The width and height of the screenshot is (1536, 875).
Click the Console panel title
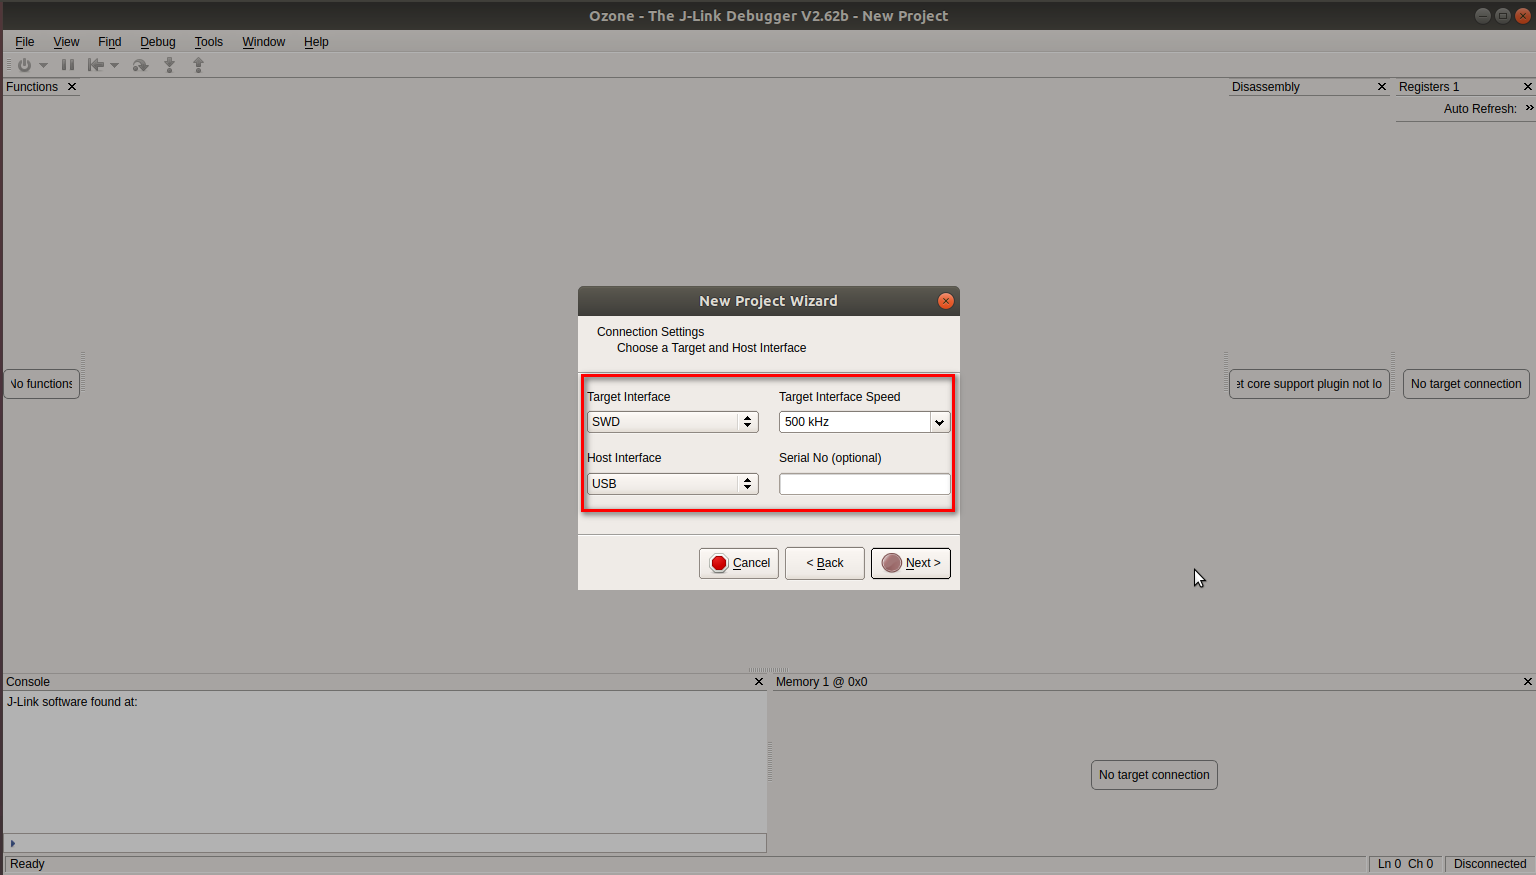click(x=28, y=682)
